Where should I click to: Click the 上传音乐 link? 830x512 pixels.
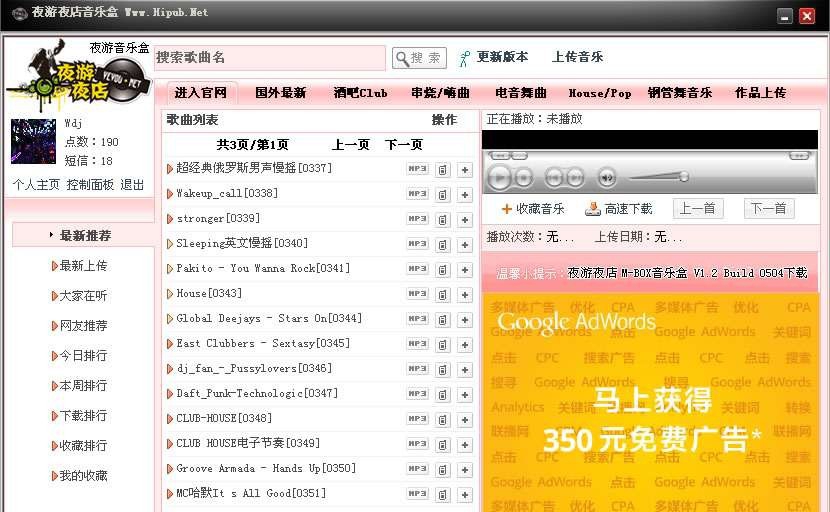[578, 57]
